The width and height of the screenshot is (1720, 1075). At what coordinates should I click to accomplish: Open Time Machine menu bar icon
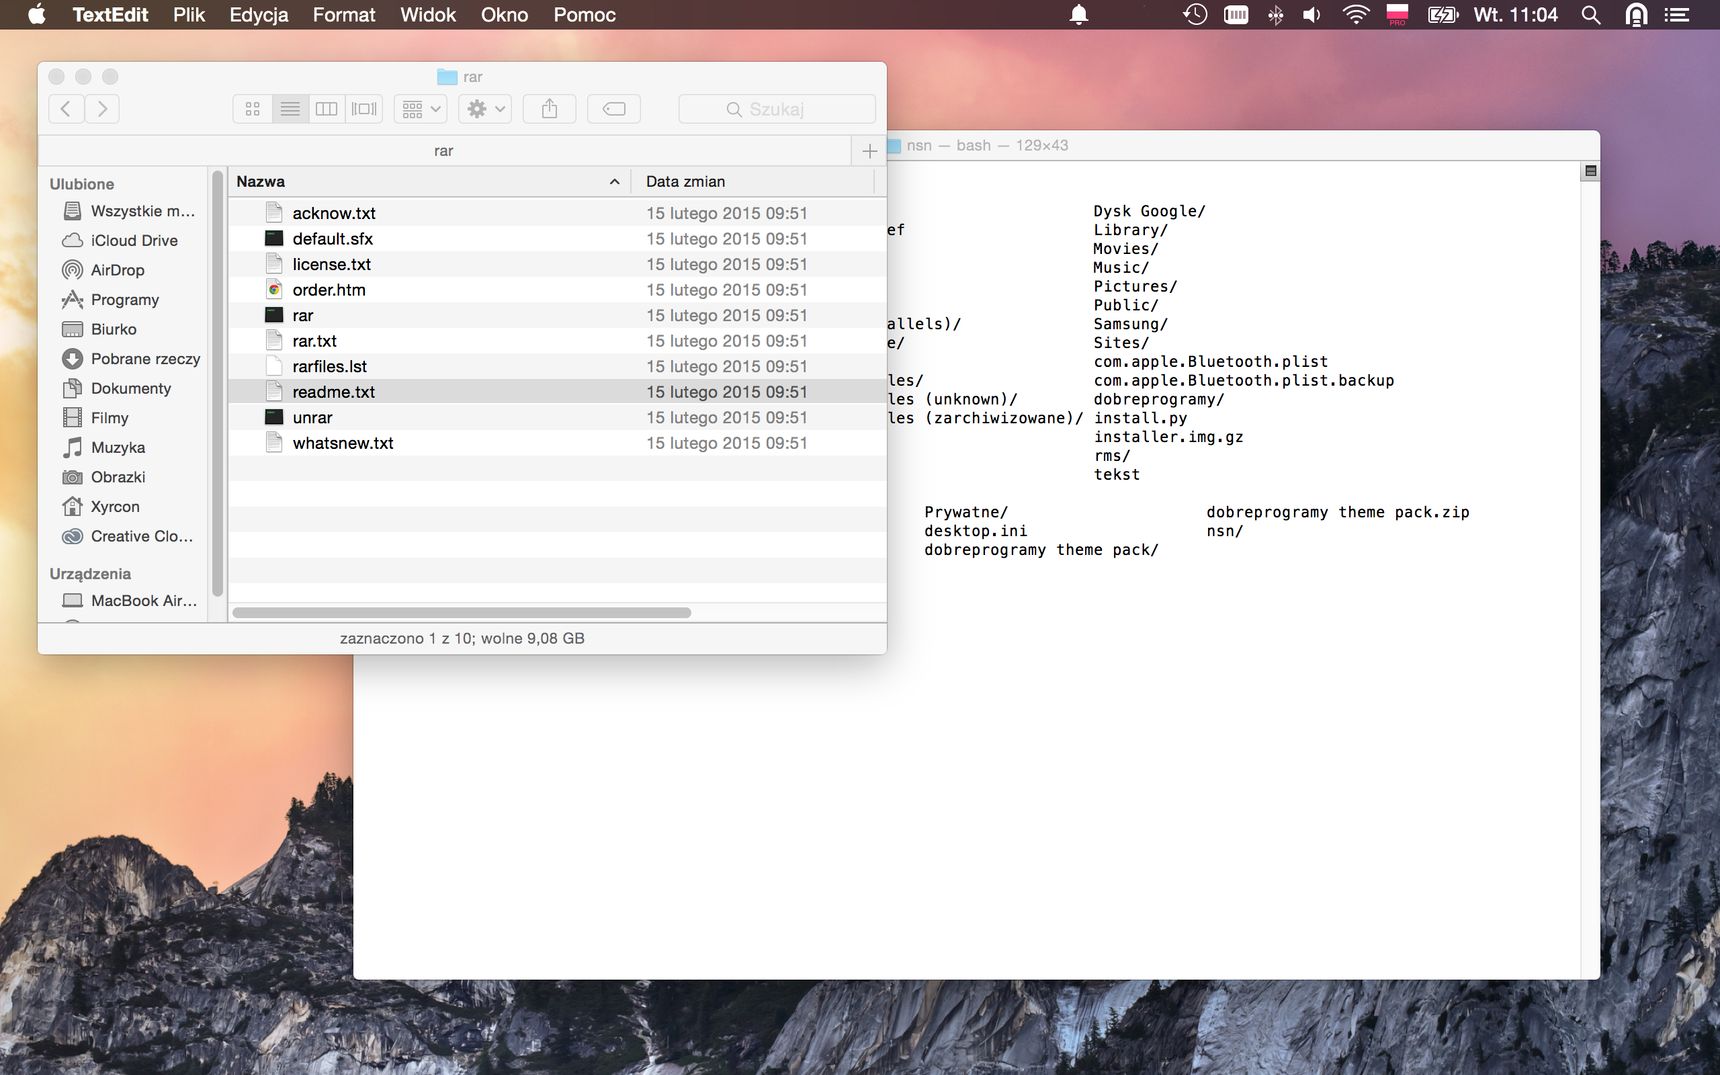pos(1195,14)
